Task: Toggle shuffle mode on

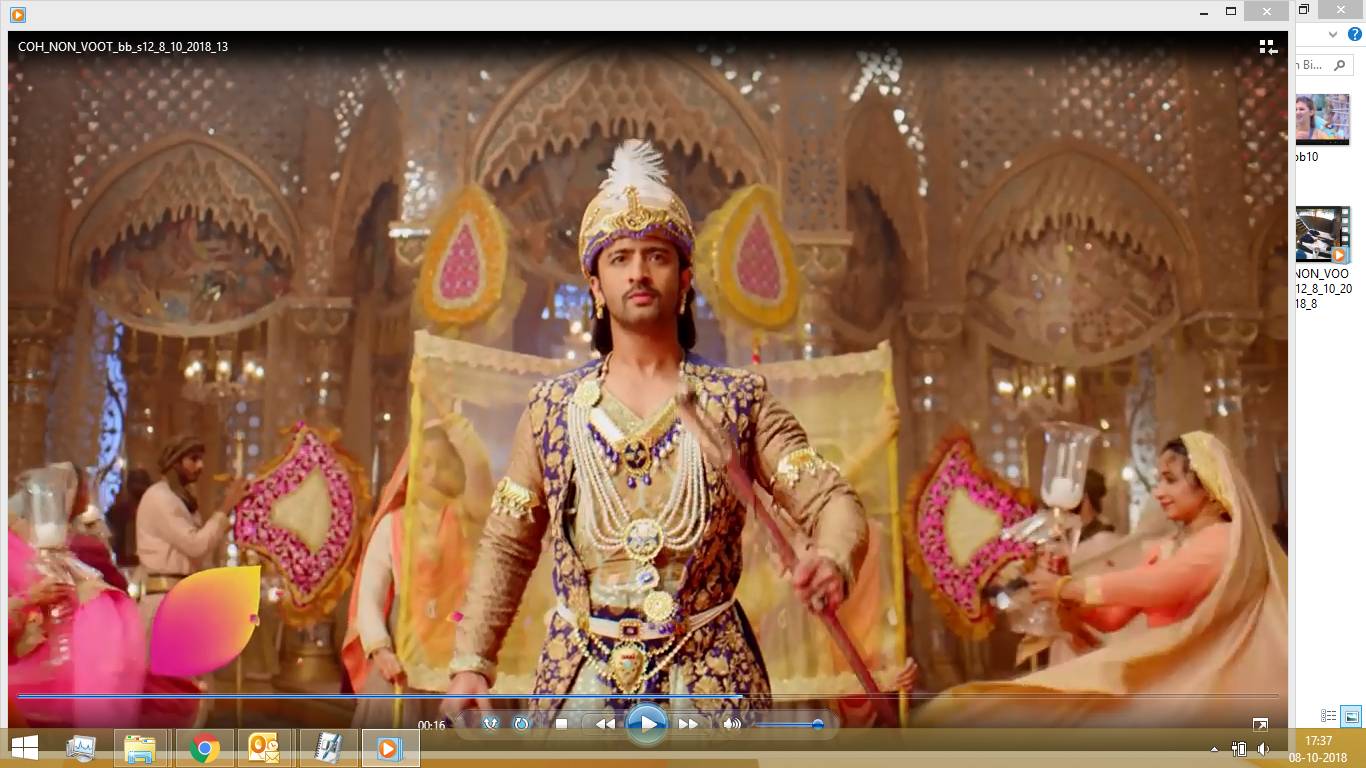Action: [490, 724]
